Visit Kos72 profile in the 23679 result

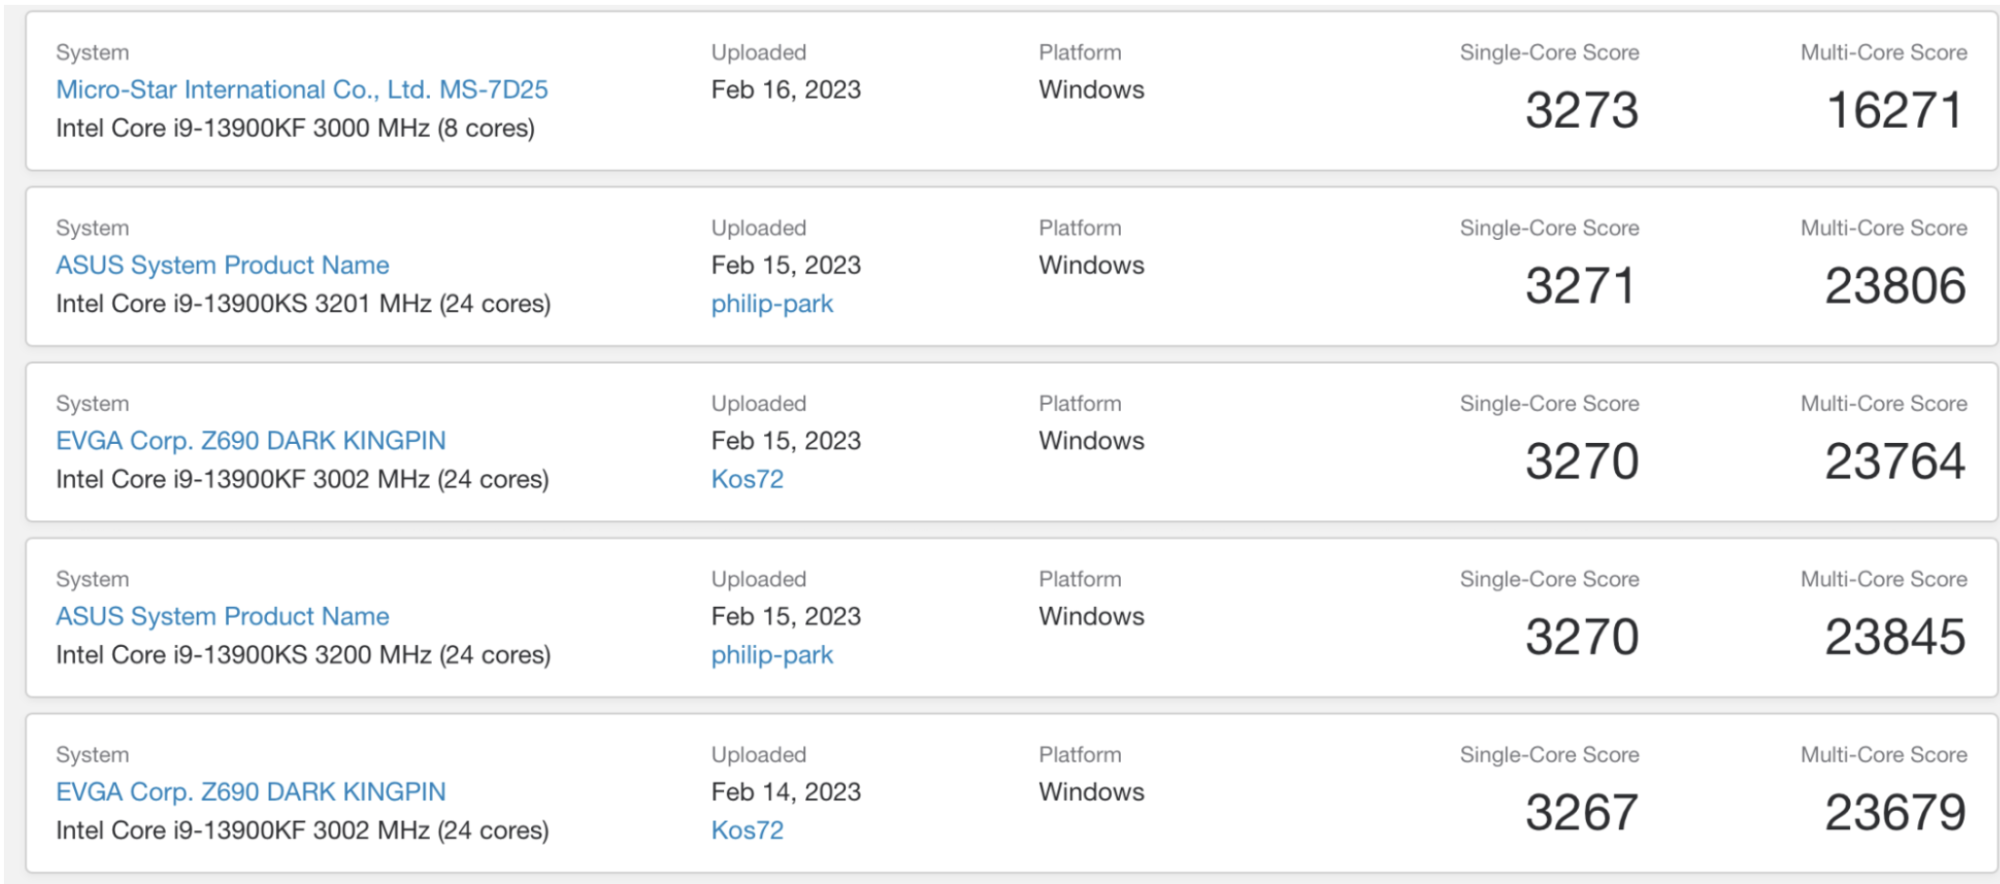[747, 830]
